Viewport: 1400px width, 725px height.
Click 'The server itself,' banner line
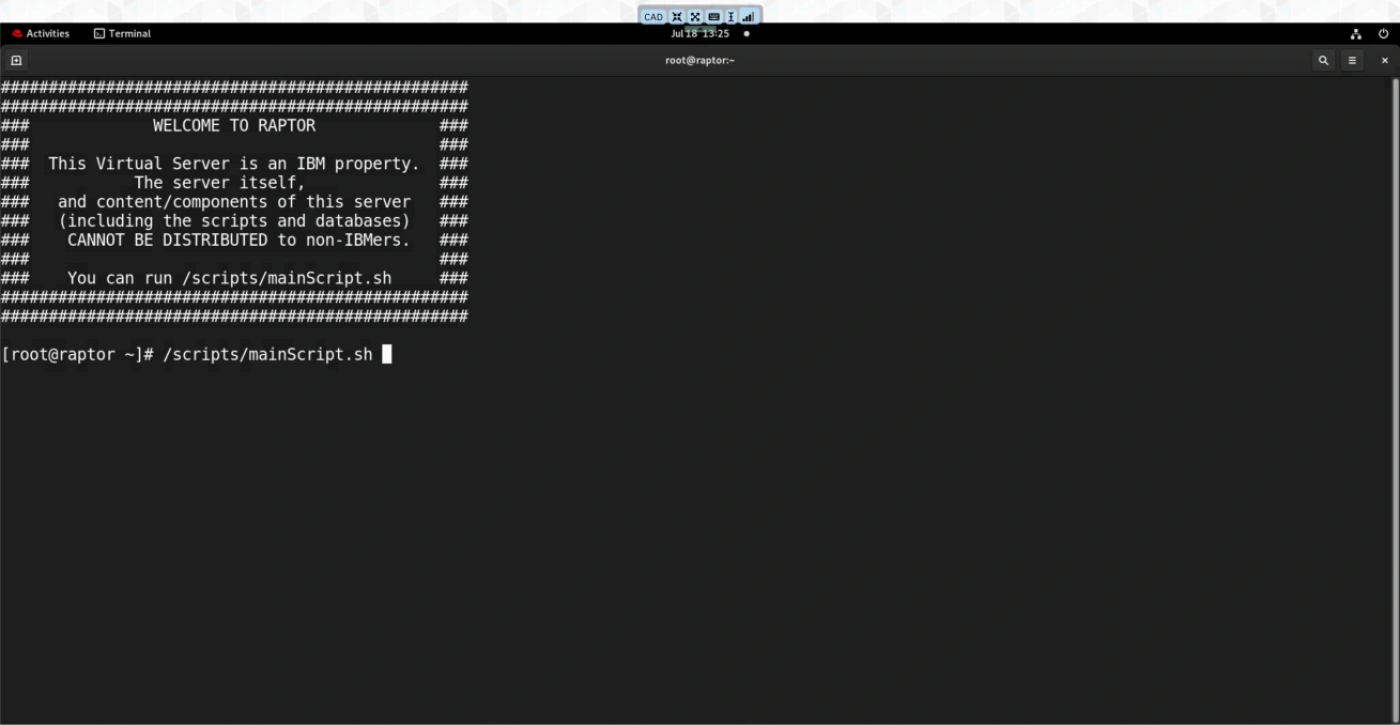[x=220, y=182]
